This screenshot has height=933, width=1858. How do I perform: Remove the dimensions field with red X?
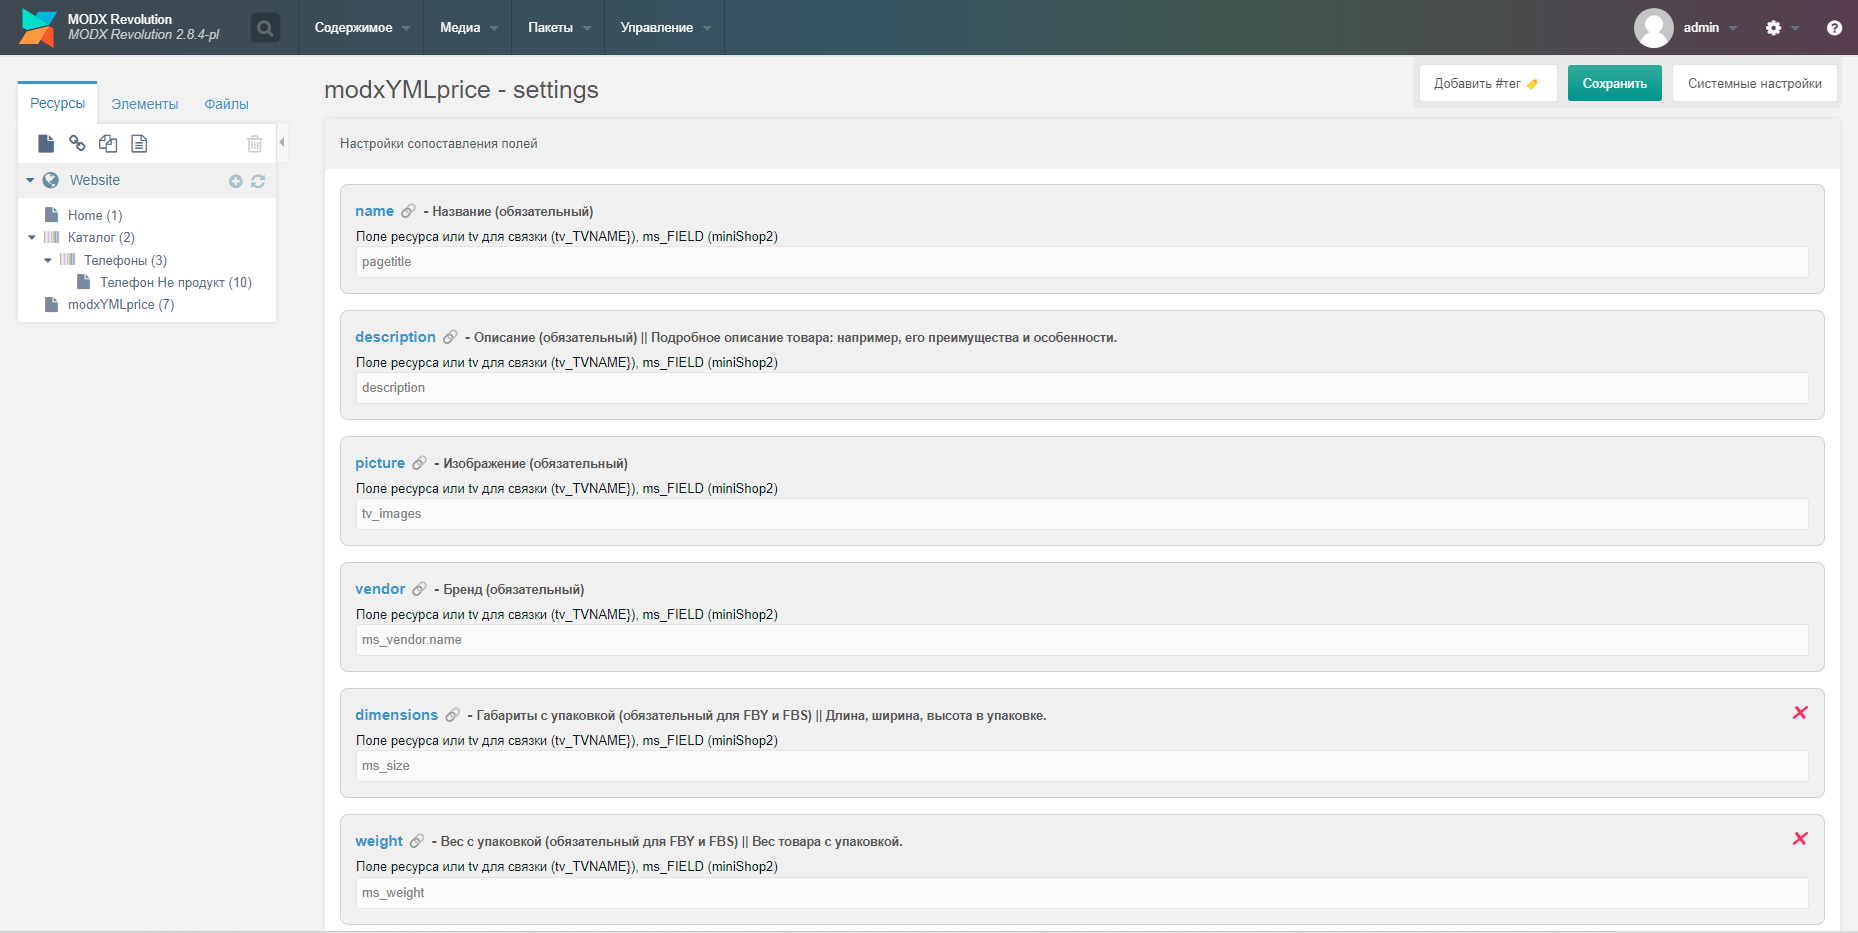pyautogui.click(x=1800, y=712)
